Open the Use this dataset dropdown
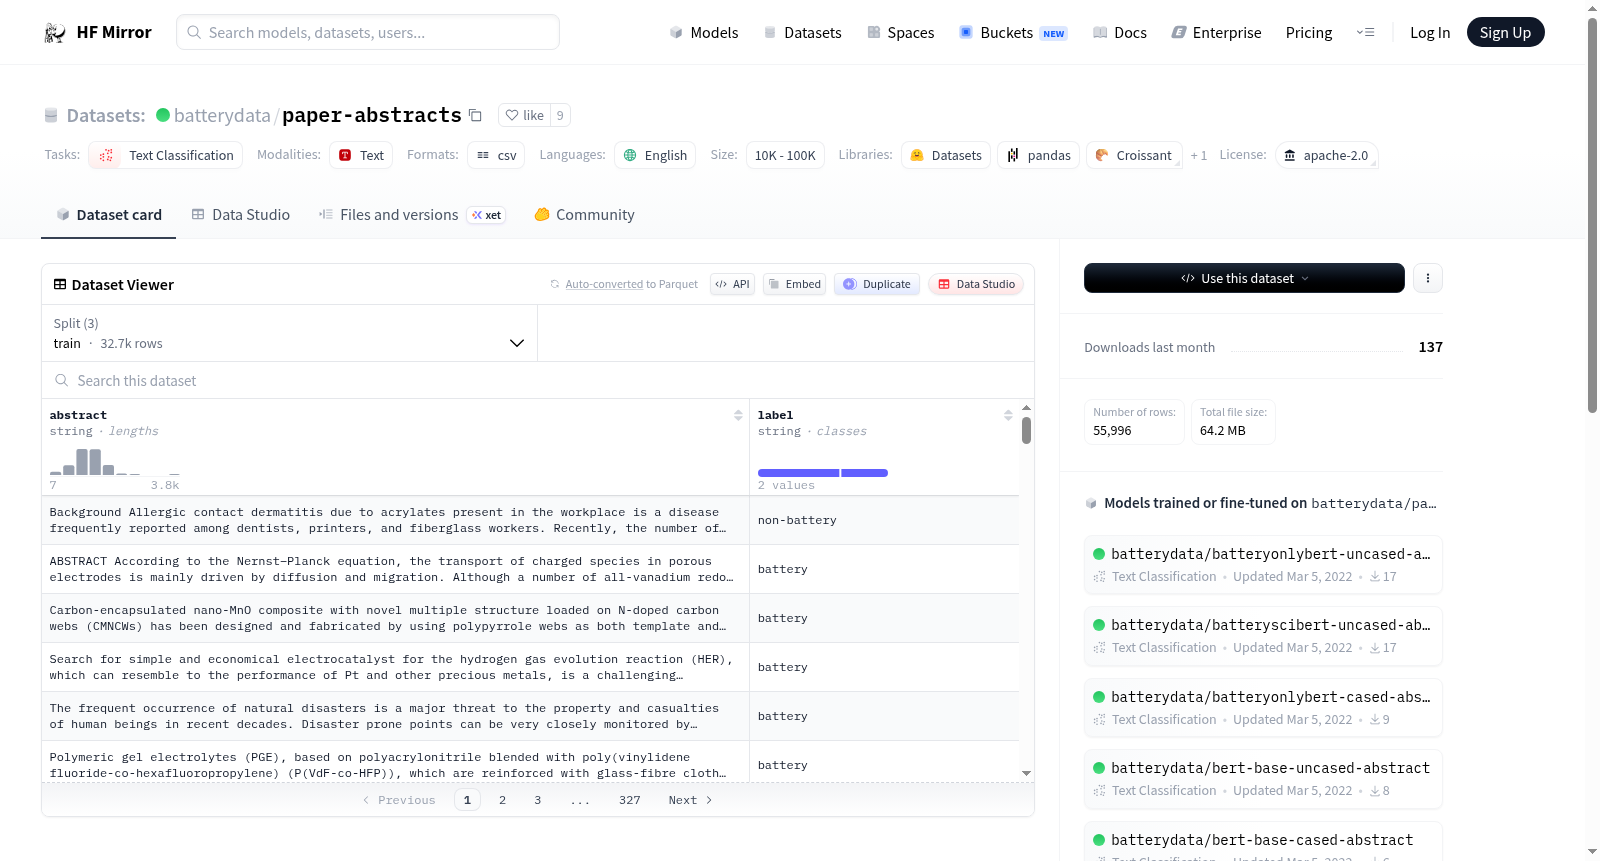 coord(1244,278)
